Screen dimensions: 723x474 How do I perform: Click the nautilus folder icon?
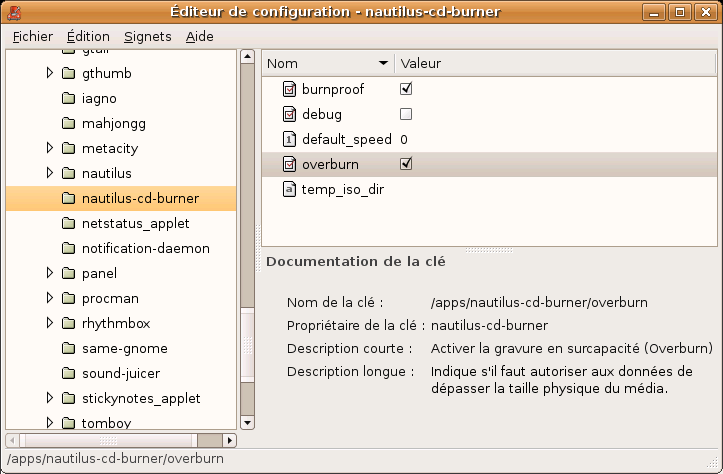[69, 173]
